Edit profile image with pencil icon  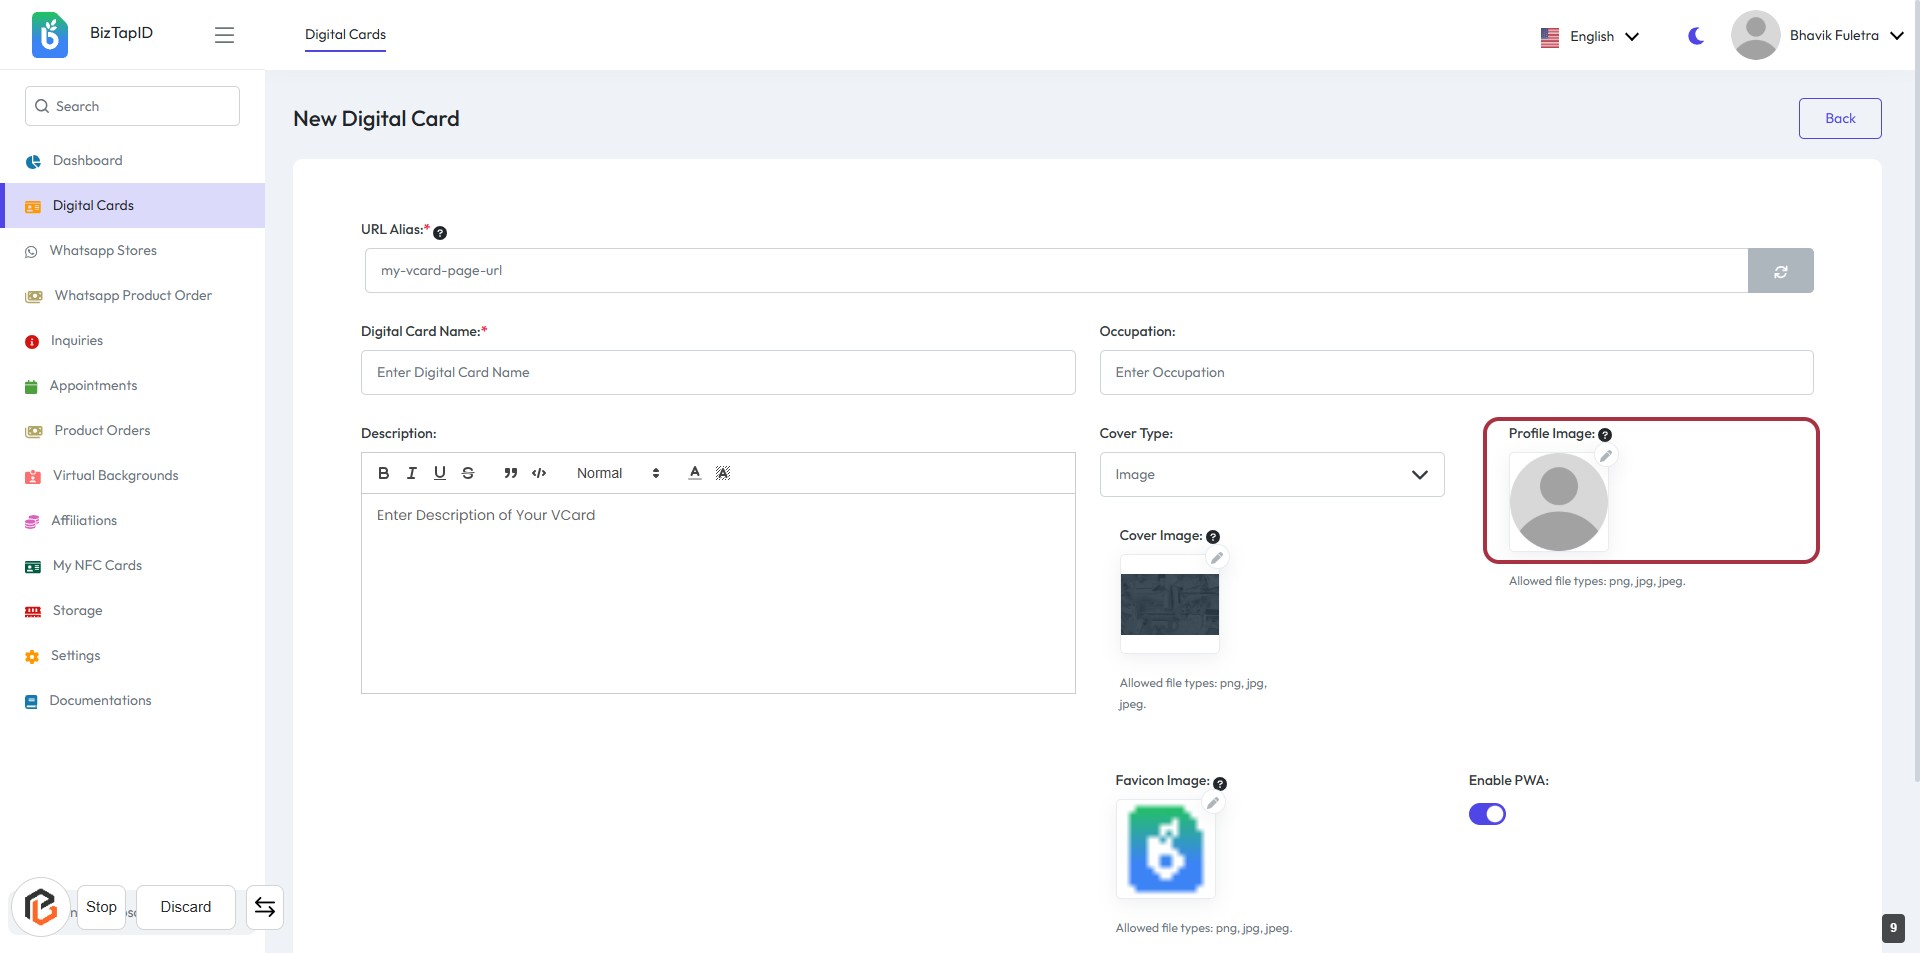pyautogui.click(x=1606, y=456)
